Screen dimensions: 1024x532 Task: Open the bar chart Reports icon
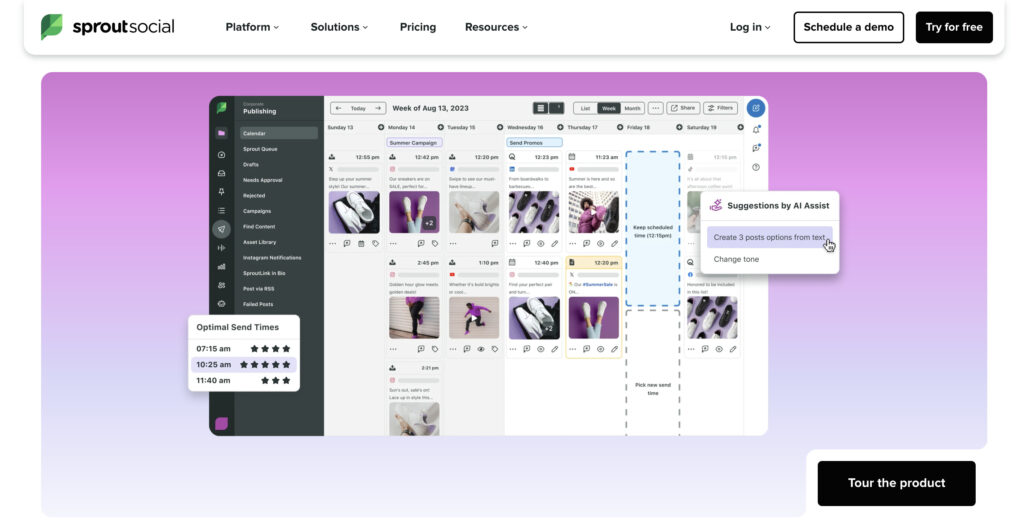(221, 266)
